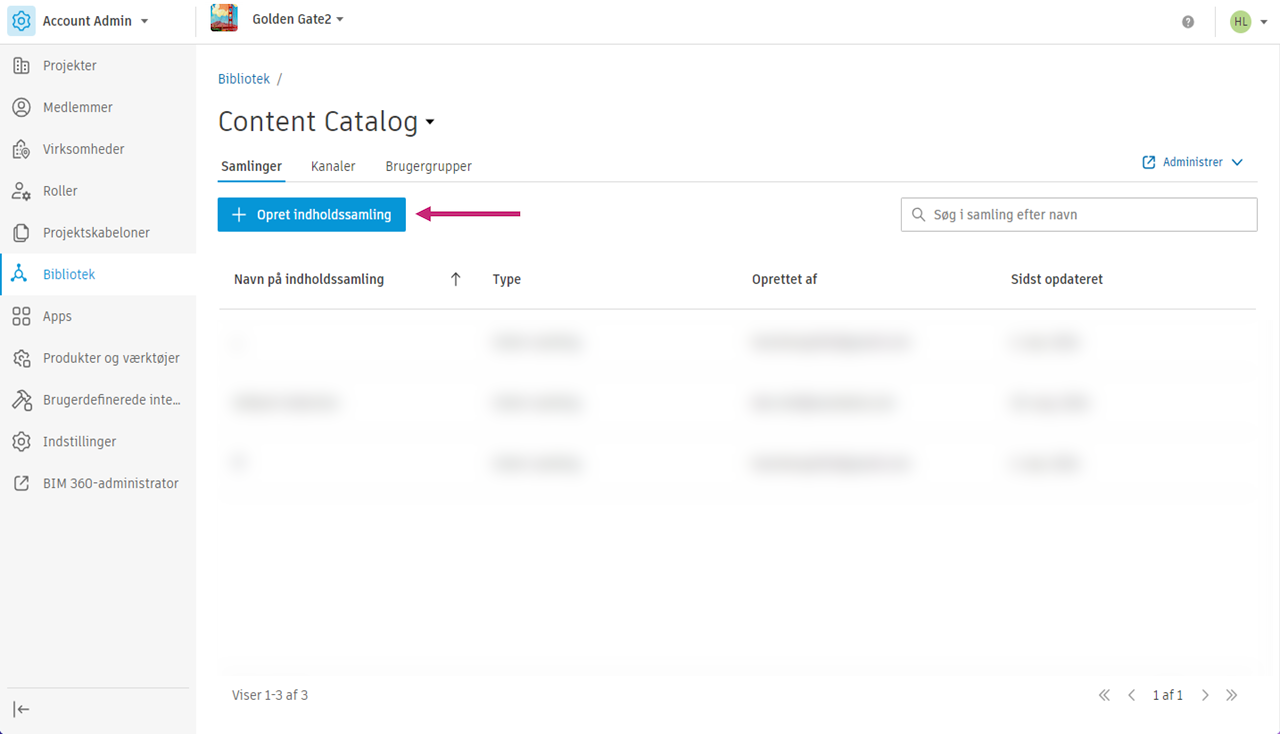Click the Medlemmer person icon

coord(21,108)
